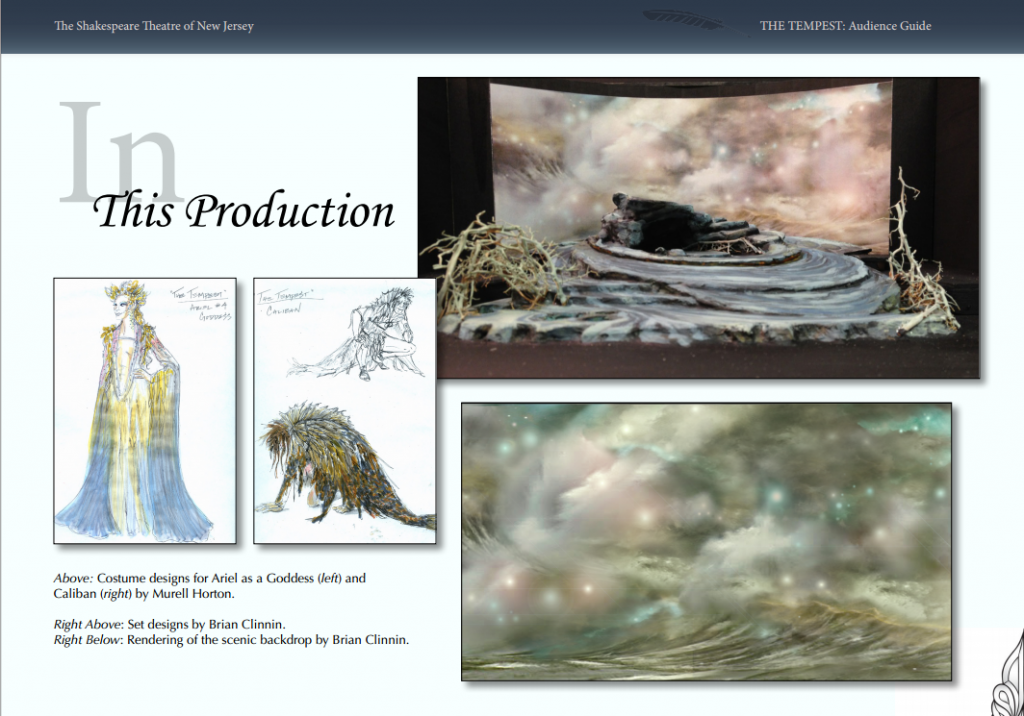The width and height of the screenshot is (1024, 716).
Task: Open the Caliban costume design image
Action: (344, 410)
